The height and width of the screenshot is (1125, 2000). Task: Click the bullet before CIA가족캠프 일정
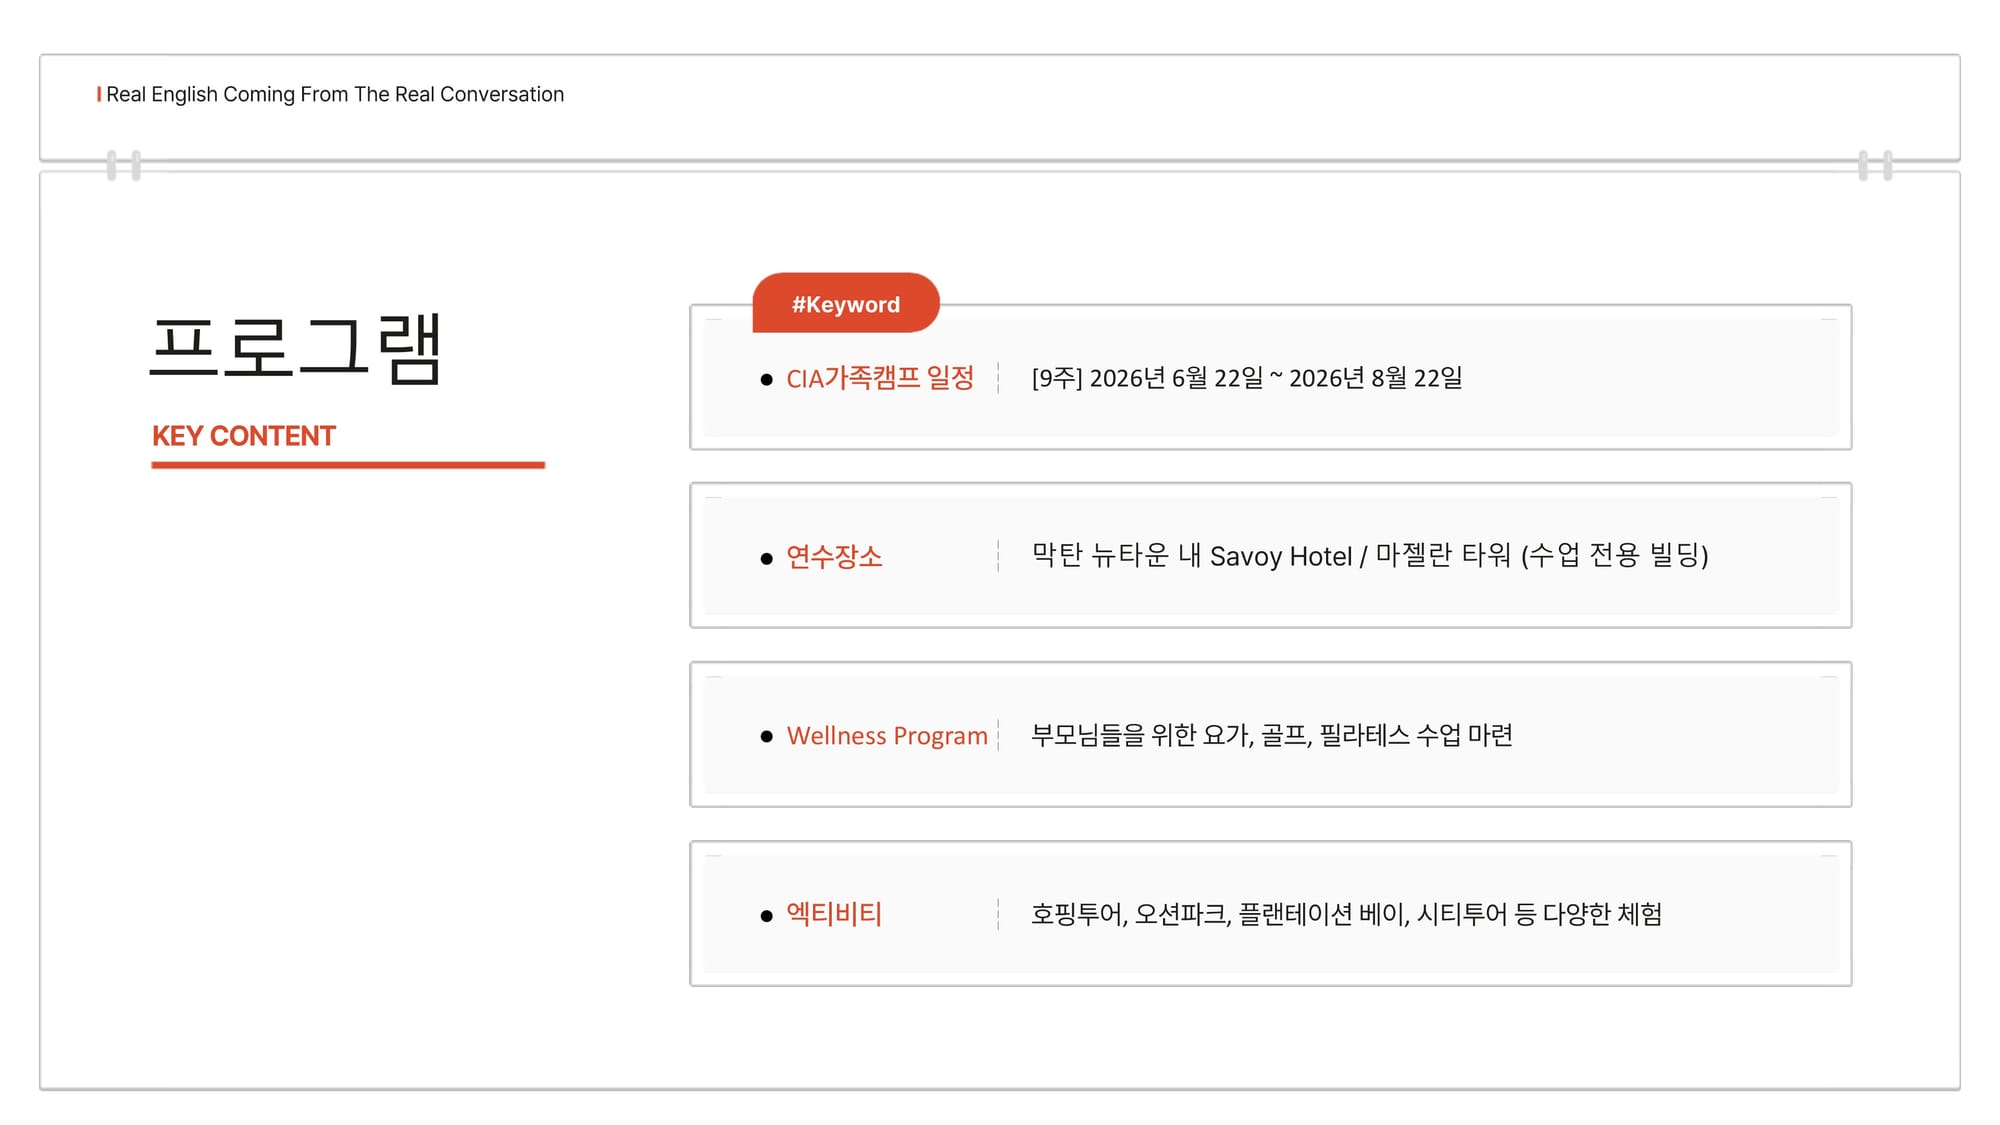[x=766, y=380]
